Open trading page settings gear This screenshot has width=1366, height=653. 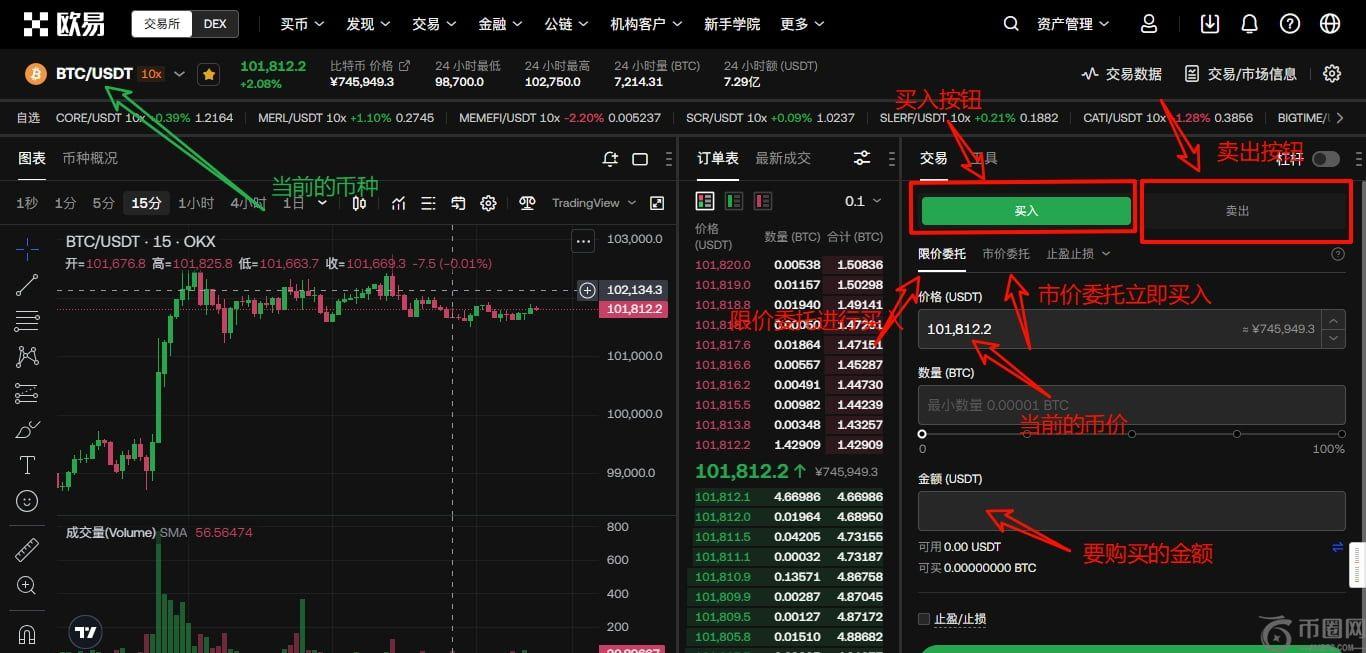click(1332, 73)
